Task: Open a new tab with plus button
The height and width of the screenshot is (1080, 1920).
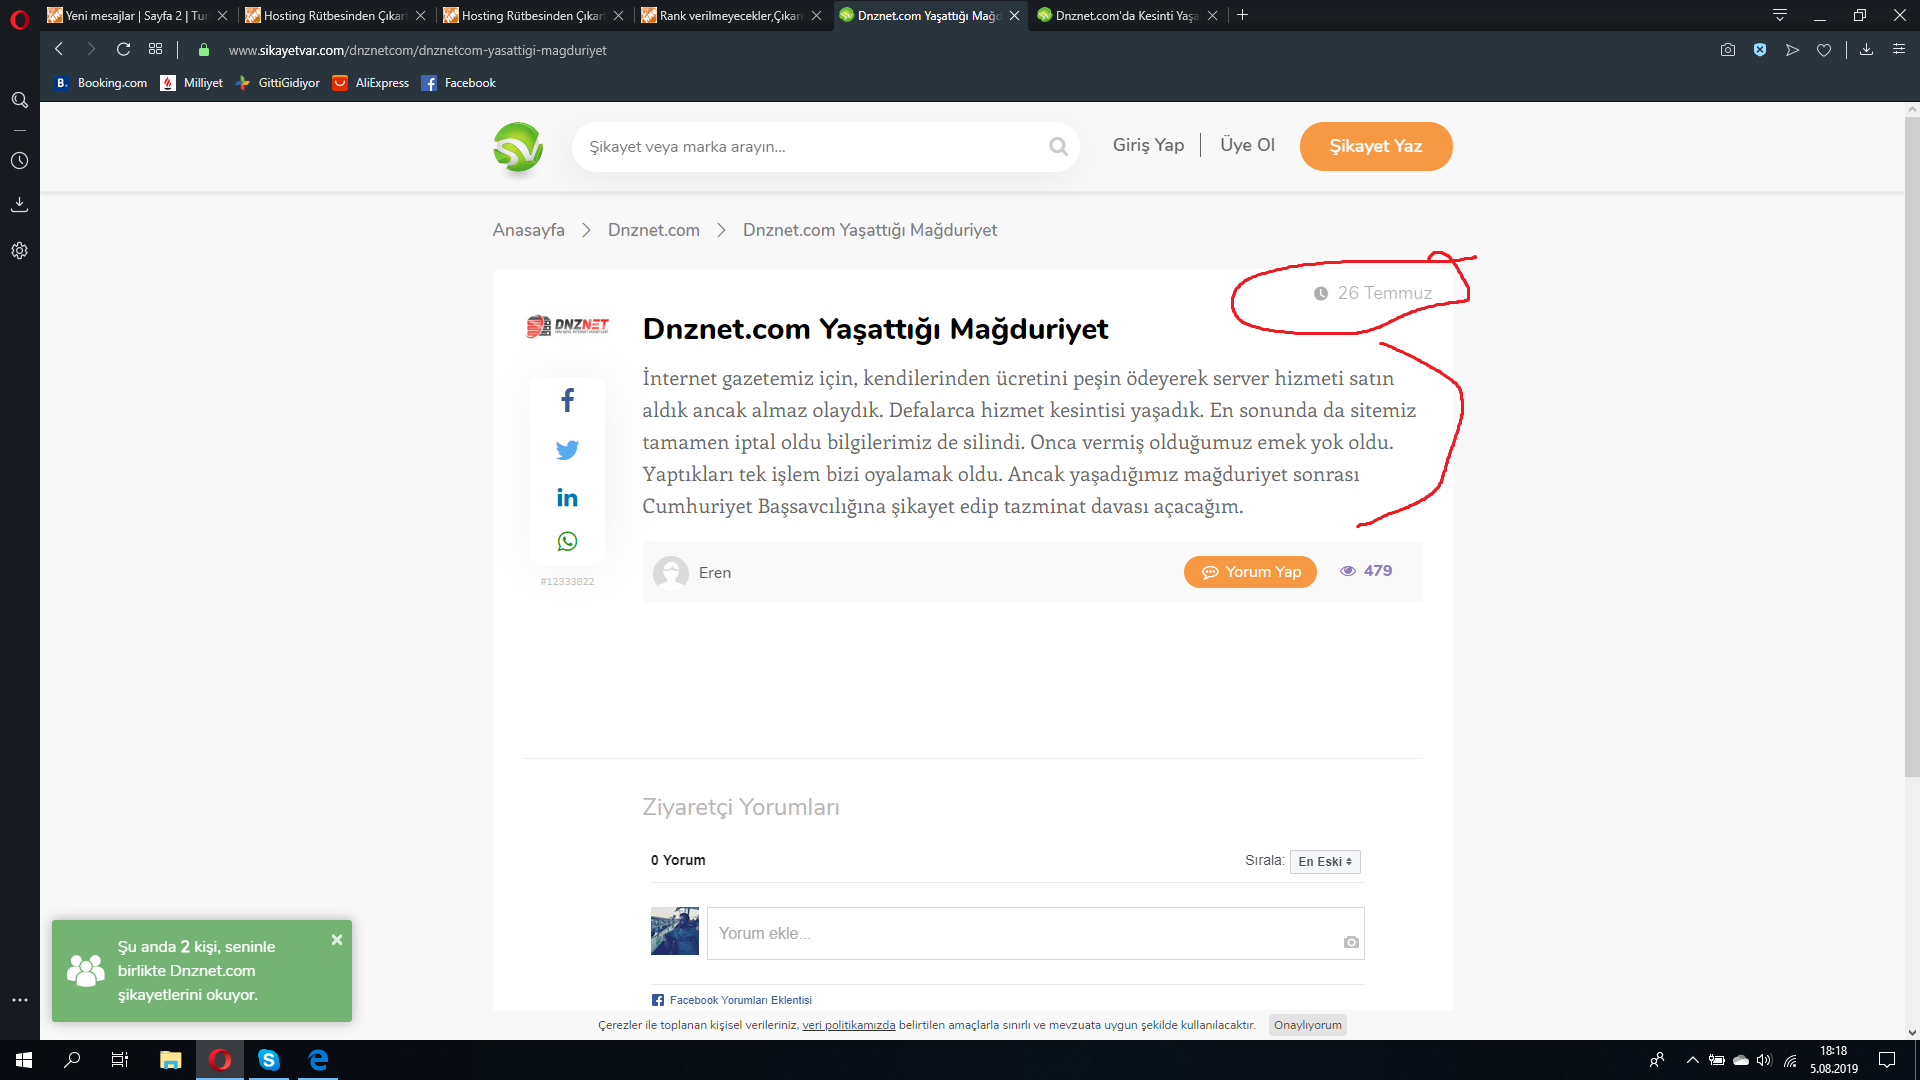Action: click(x=1242, y=15)
